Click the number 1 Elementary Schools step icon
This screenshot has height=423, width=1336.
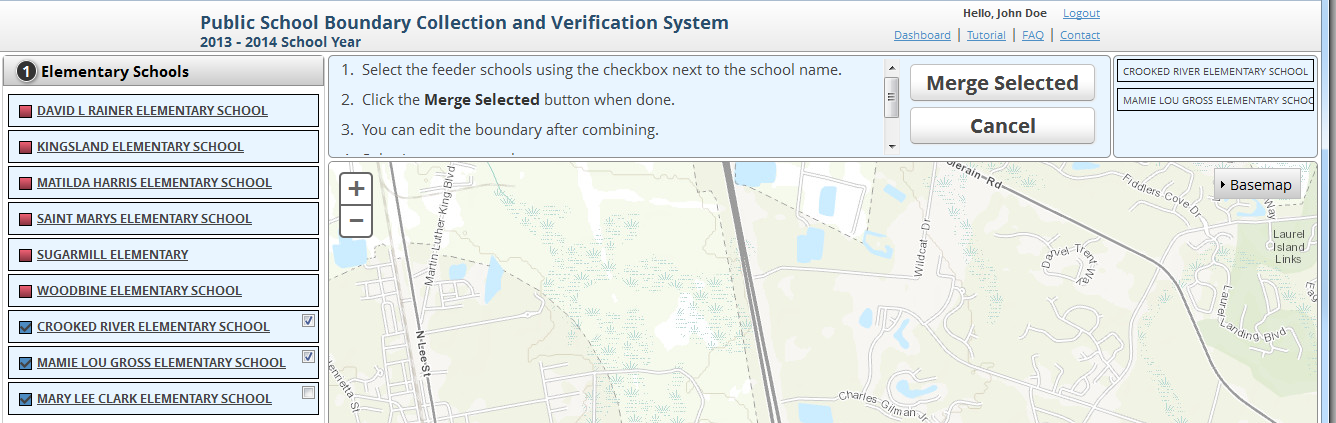(27, 71)
